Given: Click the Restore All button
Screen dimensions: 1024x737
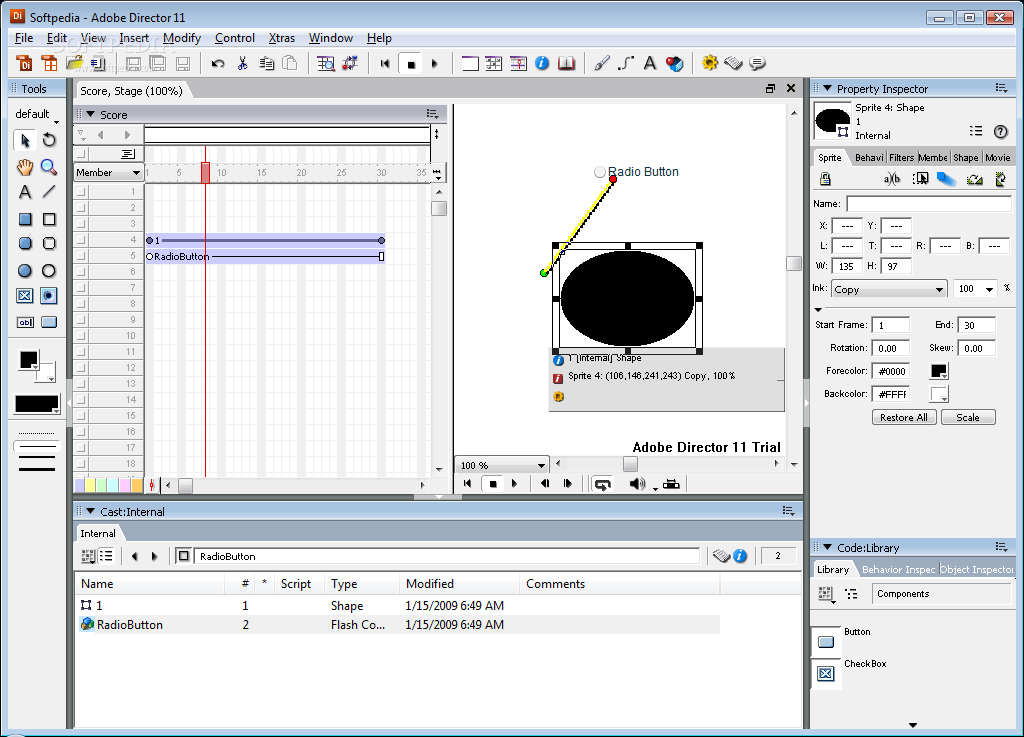Looking at the screenshot, I should click(904, 417).
